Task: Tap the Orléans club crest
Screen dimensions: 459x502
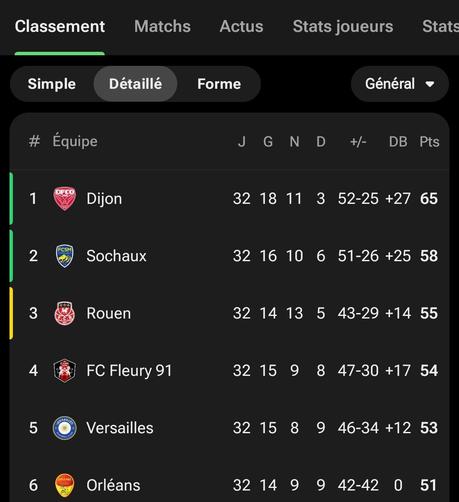Action: coord(65,485)
